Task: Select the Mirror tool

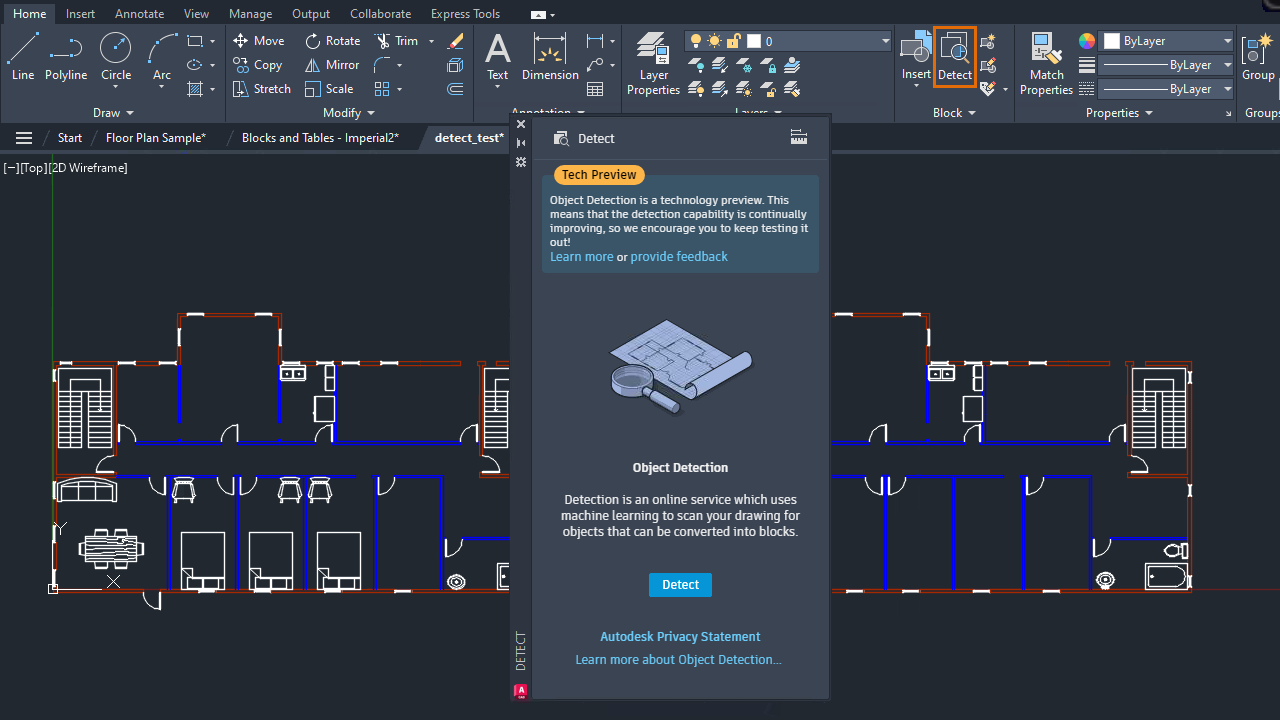Action: 332,64
